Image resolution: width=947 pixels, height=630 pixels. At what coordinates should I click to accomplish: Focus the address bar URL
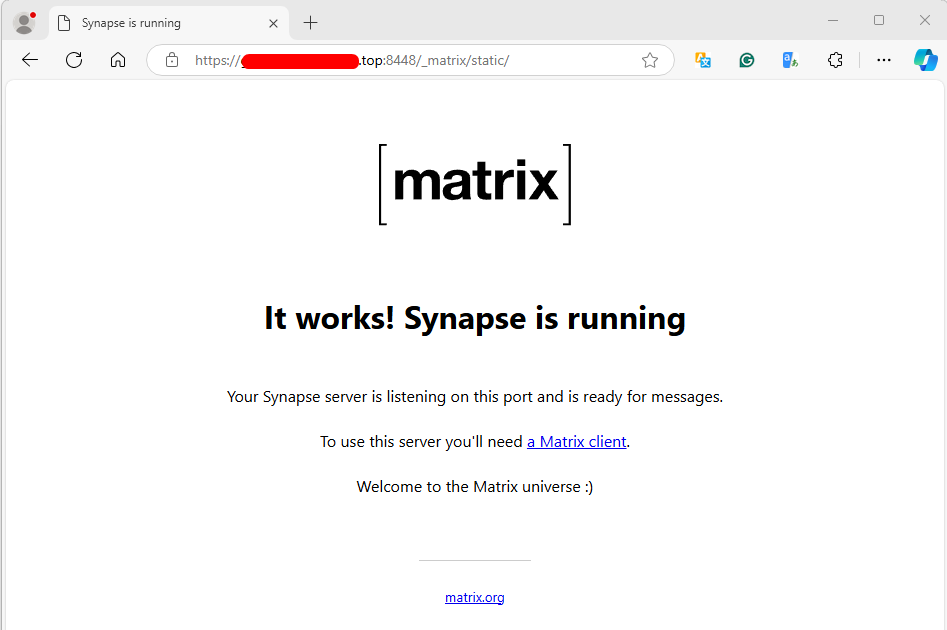pos(410,60)
